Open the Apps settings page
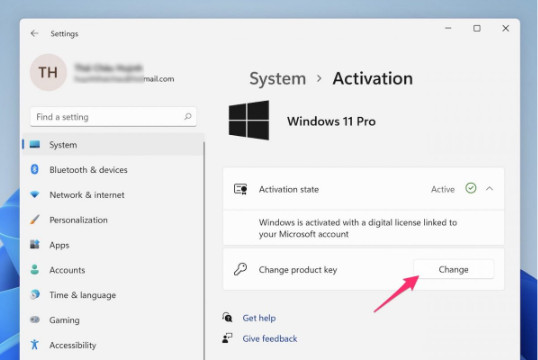Viewport: 538px width, 360px height. click(113, 245)
